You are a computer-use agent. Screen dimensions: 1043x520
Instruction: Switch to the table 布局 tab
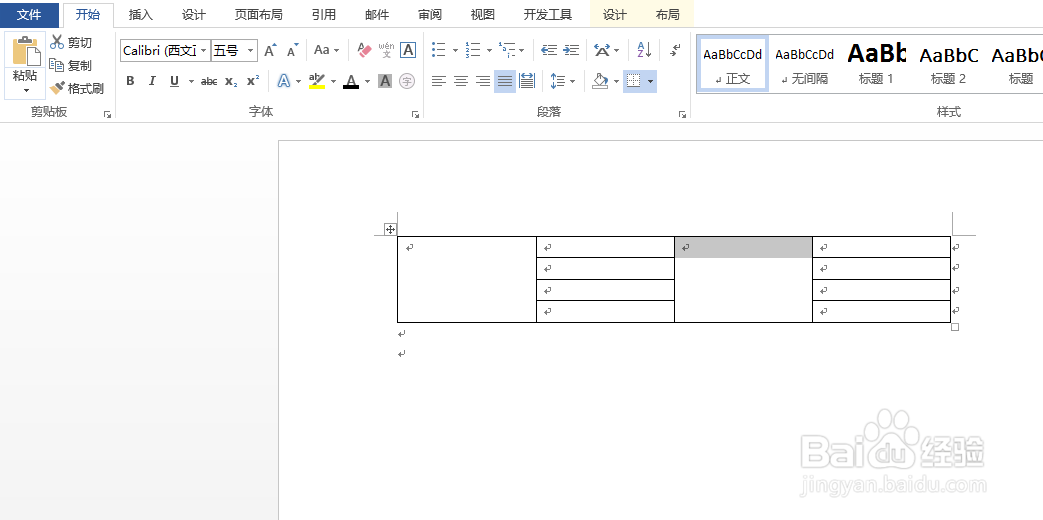pyautogui.click(x=668, y=15)
